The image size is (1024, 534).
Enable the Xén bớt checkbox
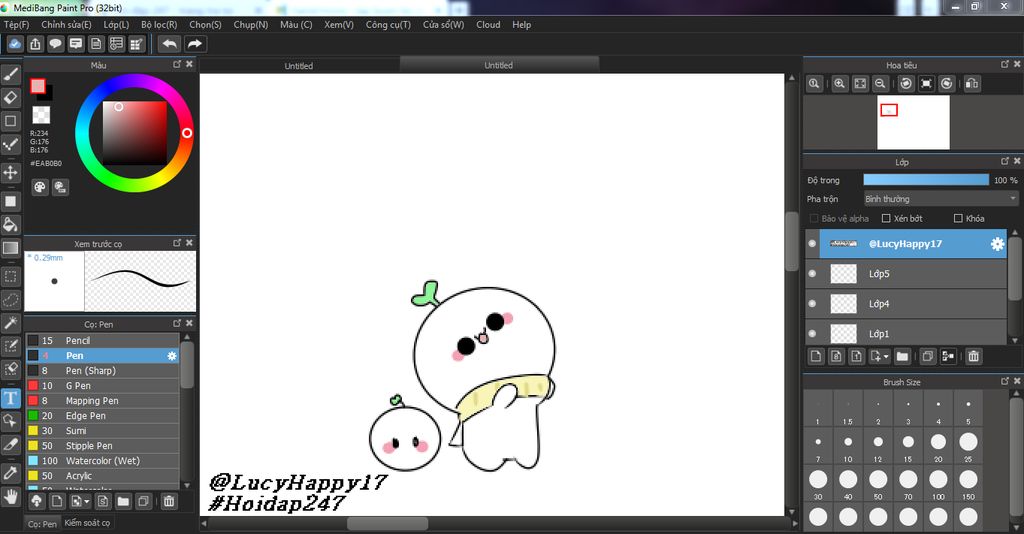click(x=886, y=218)
